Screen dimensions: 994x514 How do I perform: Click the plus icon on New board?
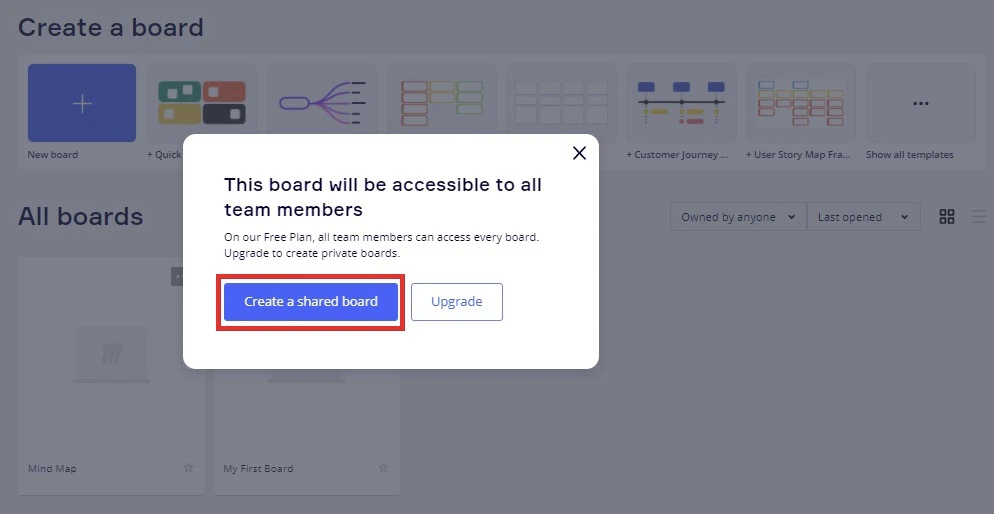click(x=82, y=104)
